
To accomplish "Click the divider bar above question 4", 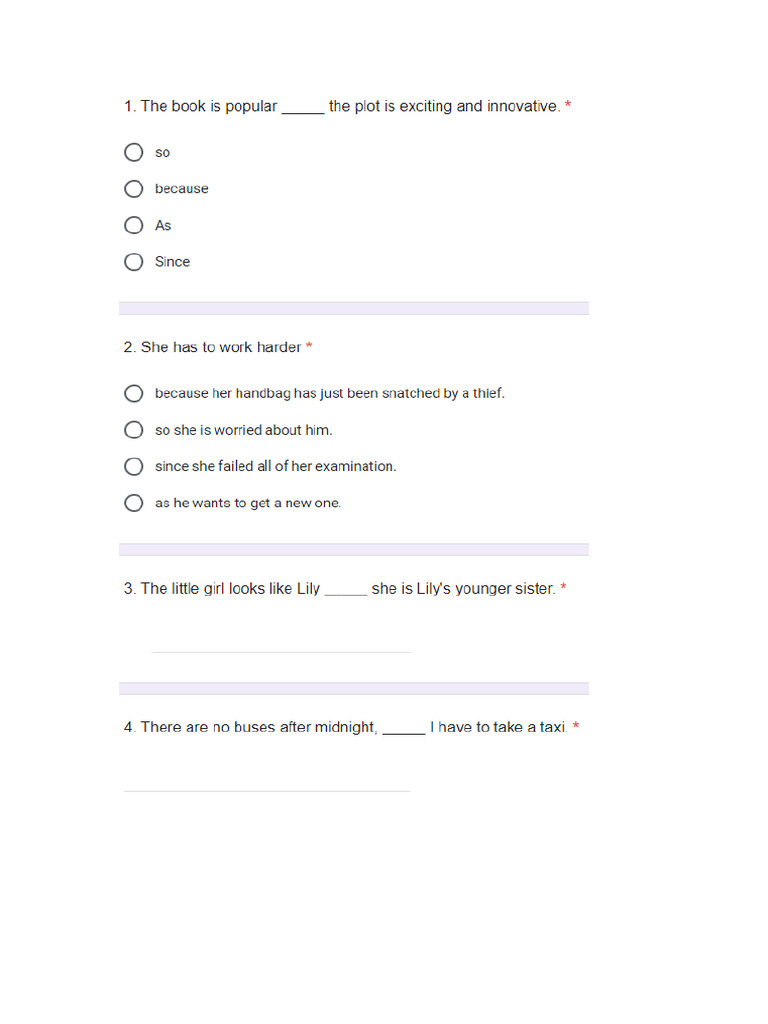I will (x=354, y=689).
